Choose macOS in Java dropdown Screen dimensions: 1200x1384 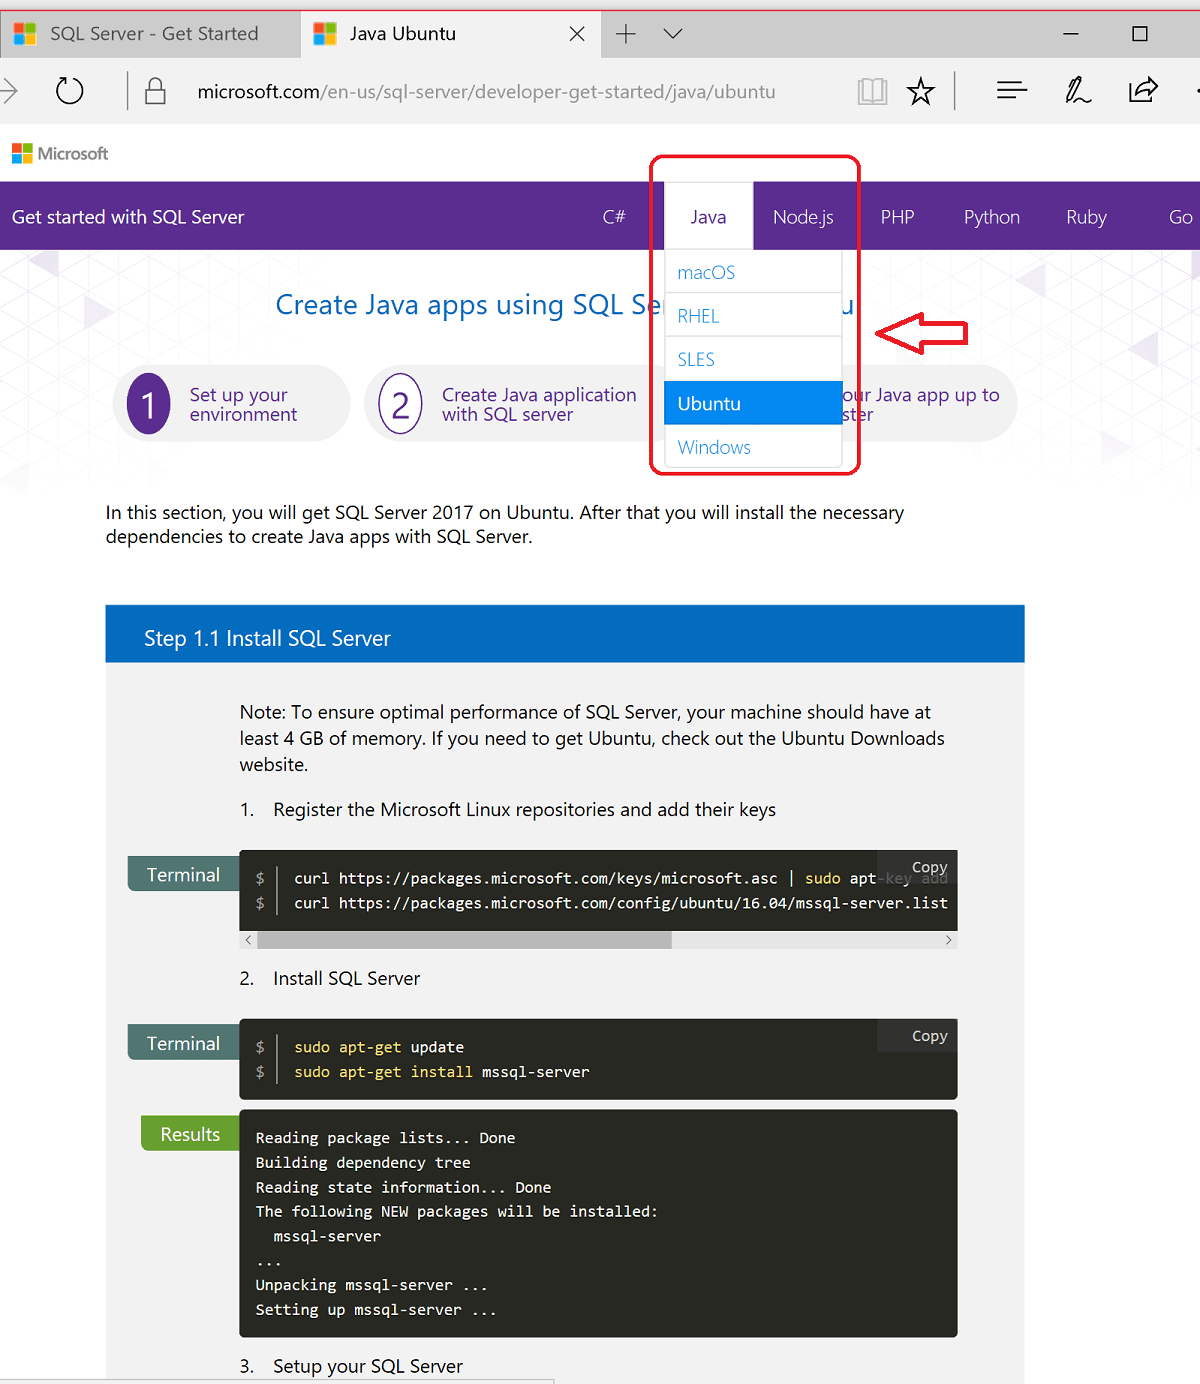(x=753, y=272)
